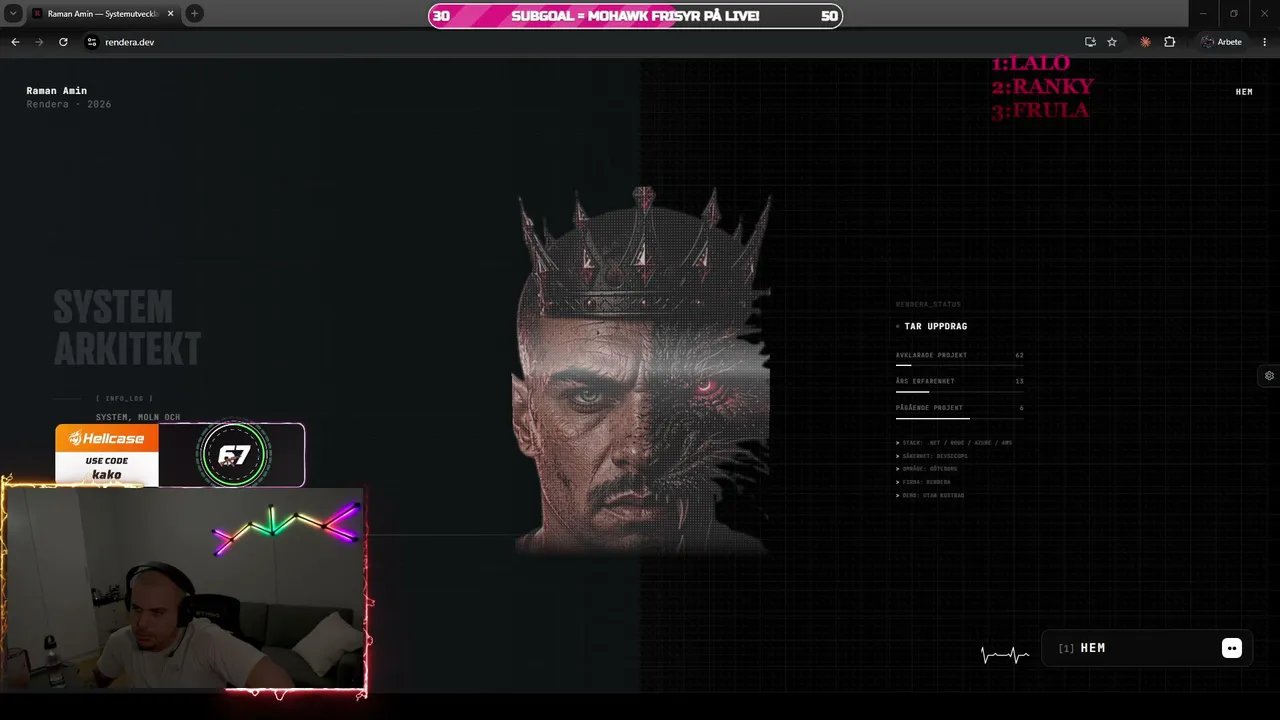Open the Arbete profile button
The height and width of the screenshot is (720, 1280).
[x=1221, y=42]
